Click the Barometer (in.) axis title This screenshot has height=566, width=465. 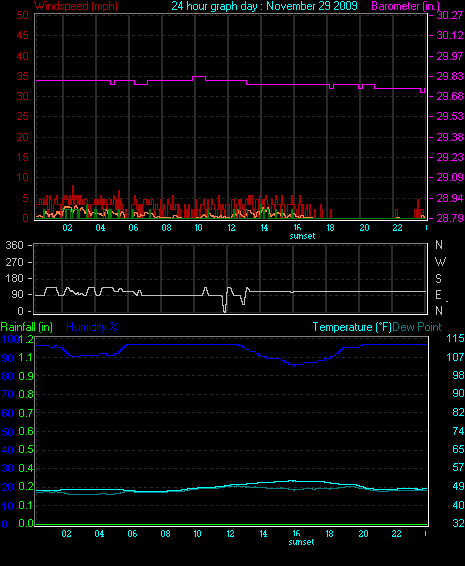406,6
